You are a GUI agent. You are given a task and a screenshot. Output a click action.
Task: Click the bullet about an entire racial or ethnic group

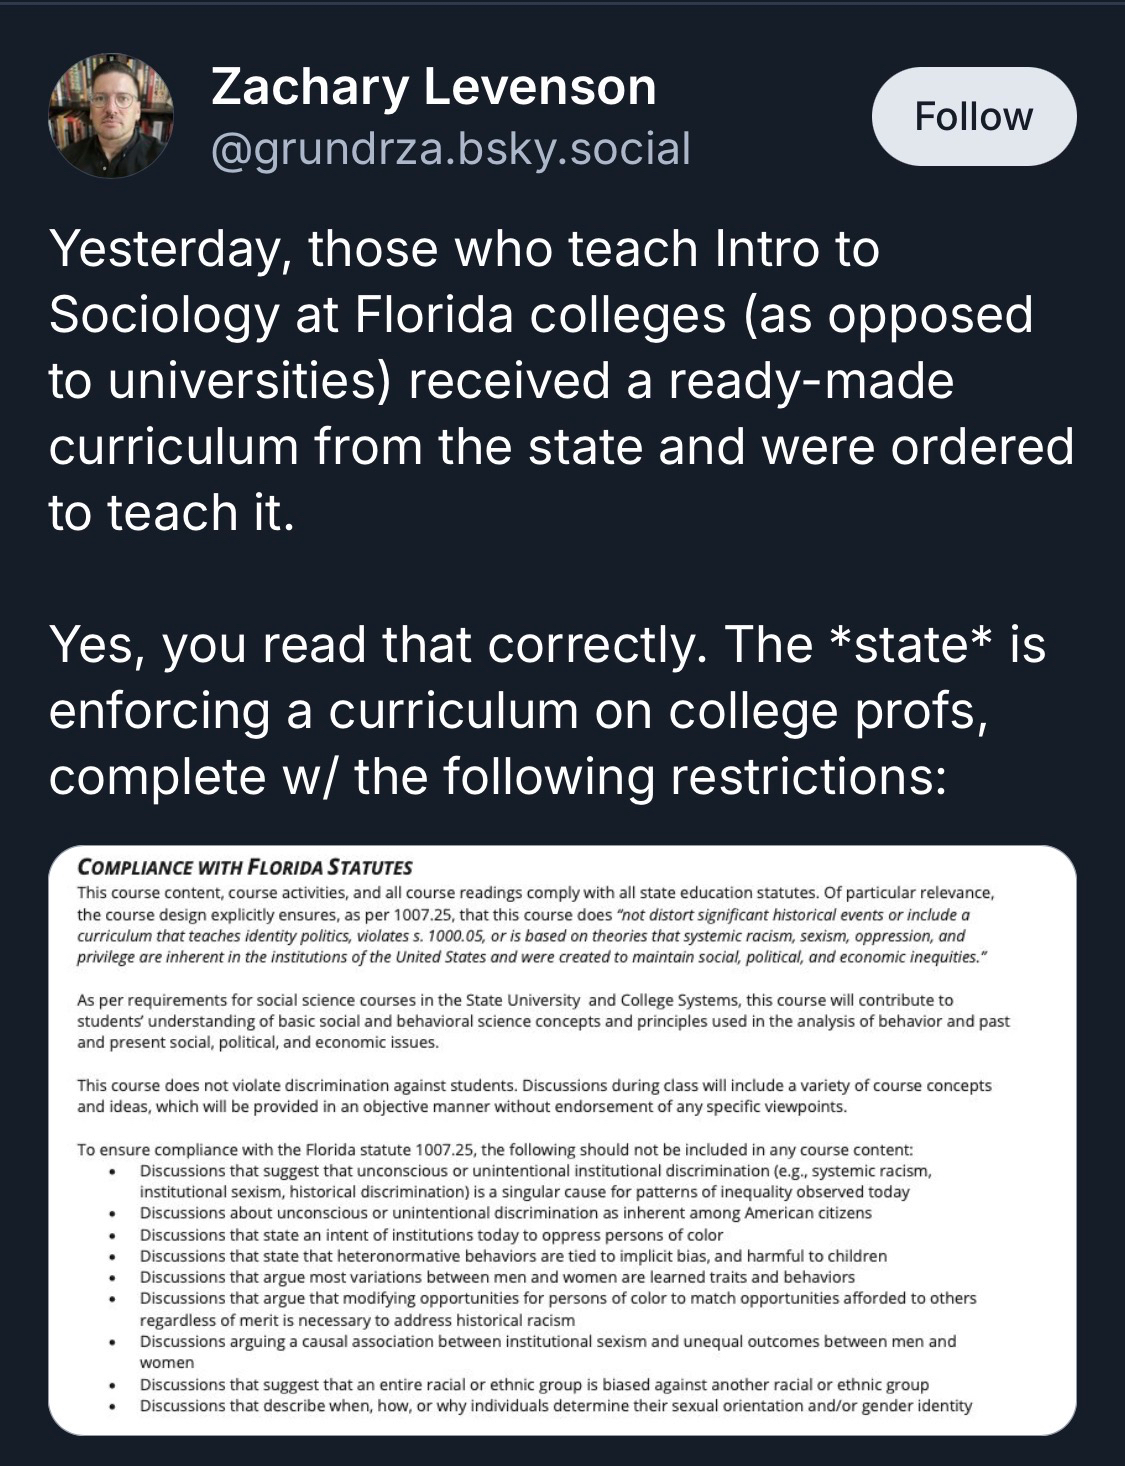click(534, 1385)
